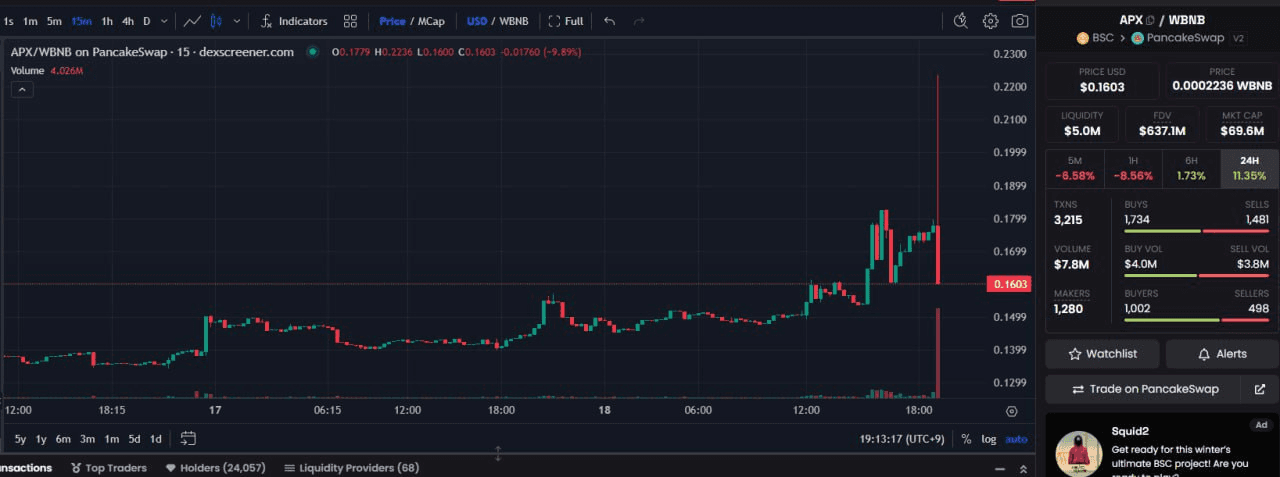This screenshot has width=1280, height=477.
Task: Open Alerts for this pair
Action: (1222, 354)
